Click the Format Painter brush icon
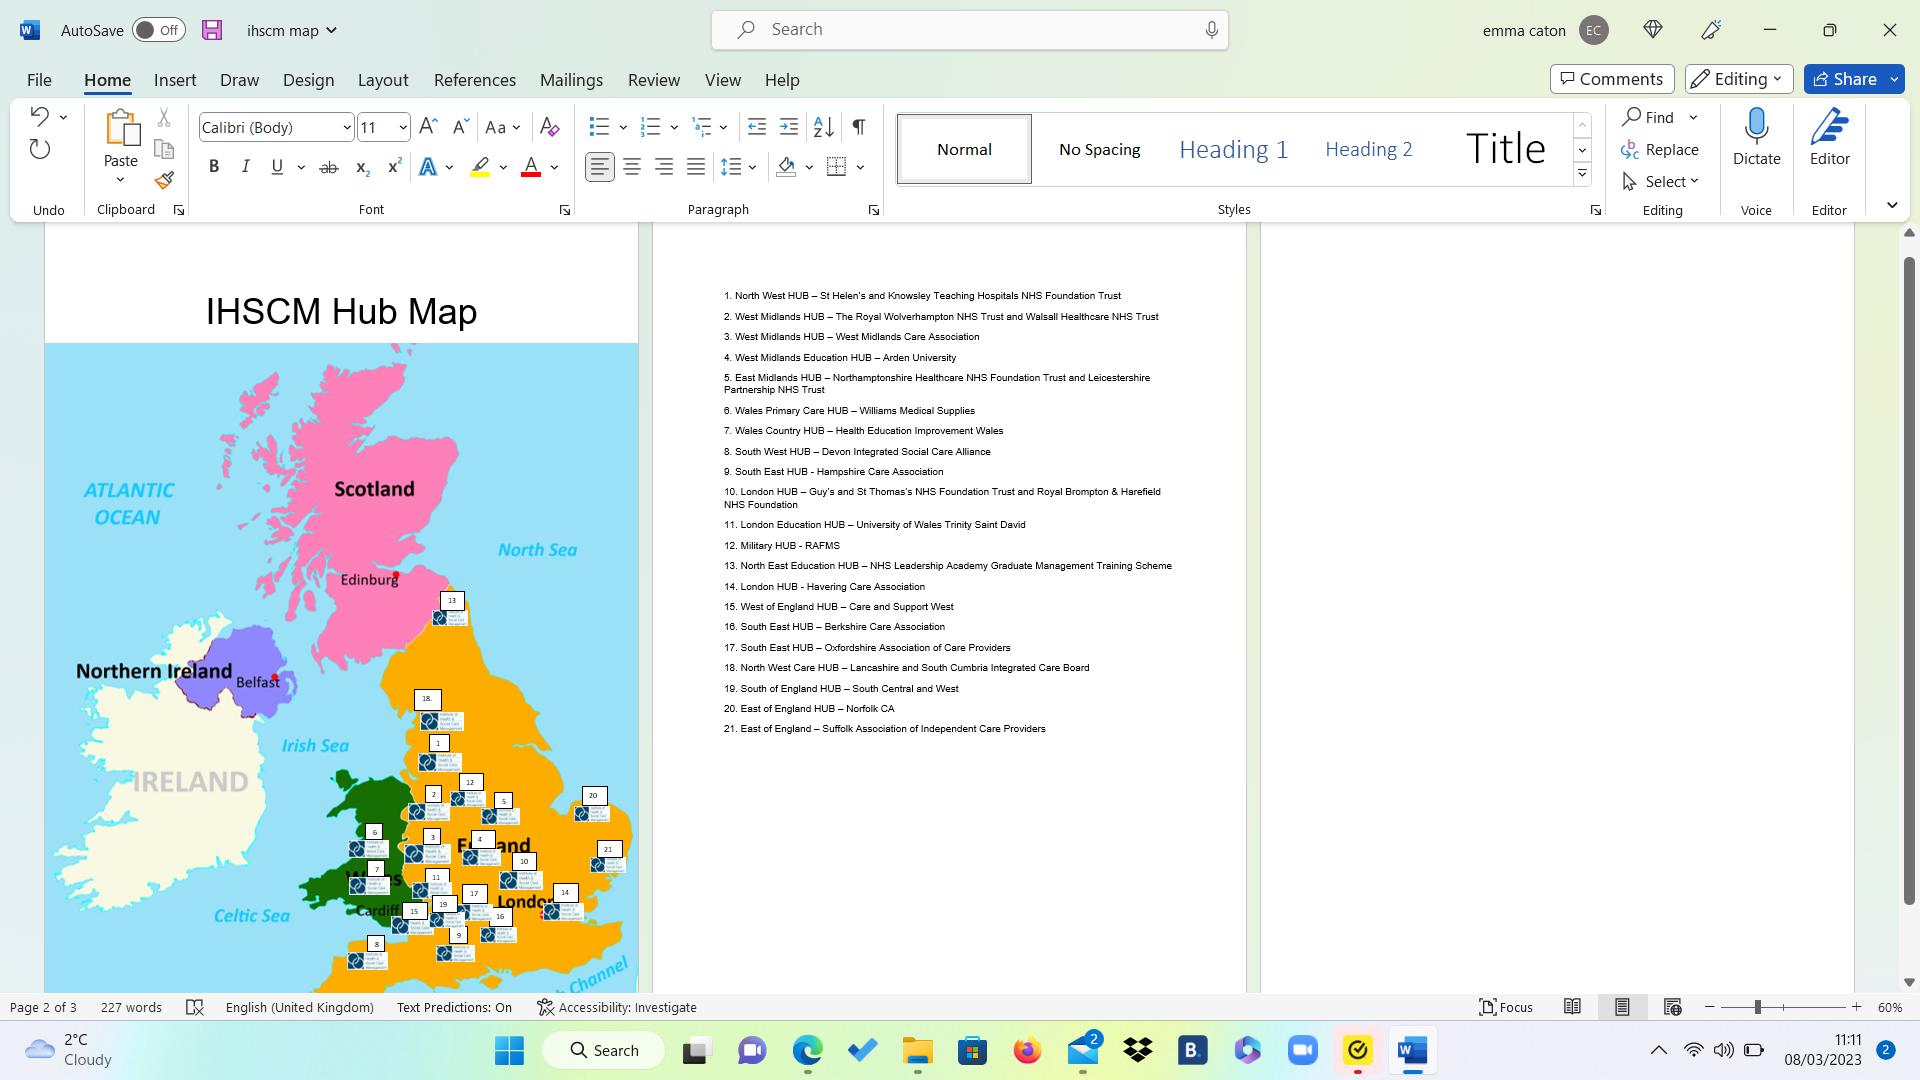Viewport: 1920px width, 1080px height. (165, 181)
